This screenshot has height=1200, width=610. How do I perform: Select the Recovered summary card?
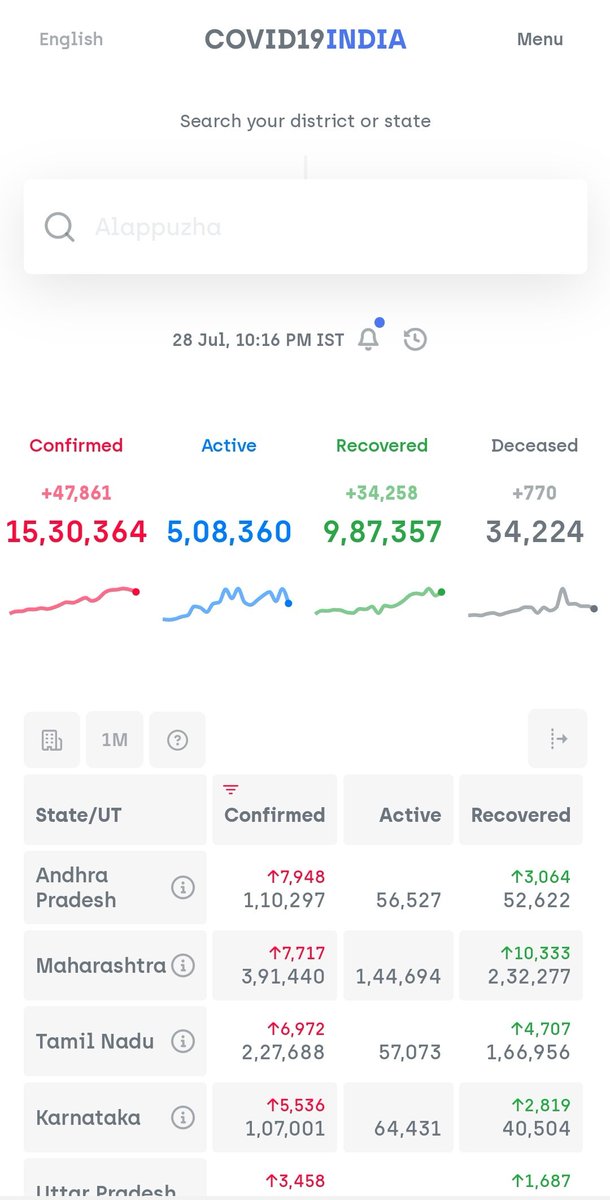(x=382, y=530)
